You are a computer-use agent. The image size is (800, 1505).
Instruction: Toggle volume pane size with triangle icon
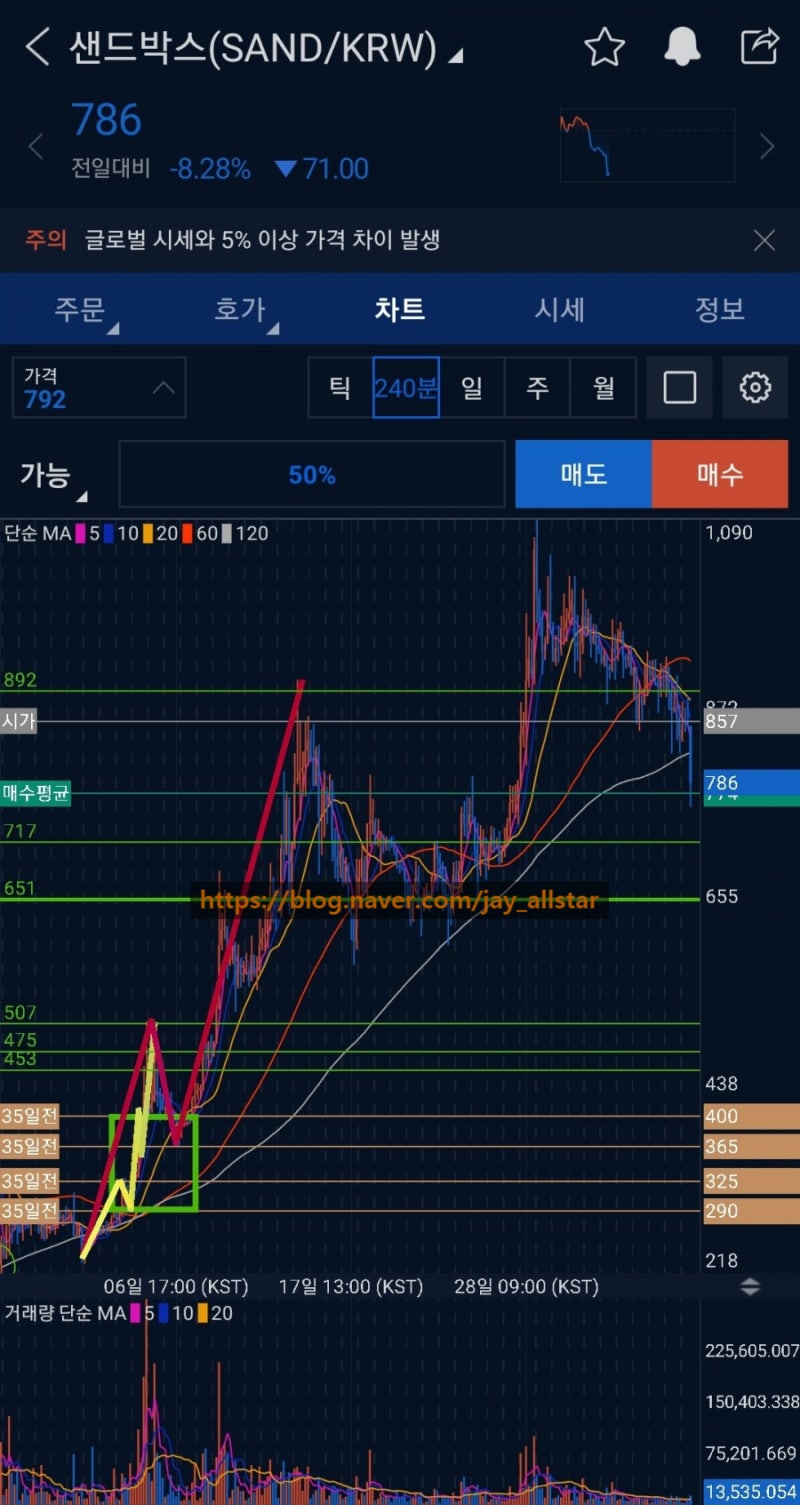pos(750,1286)
